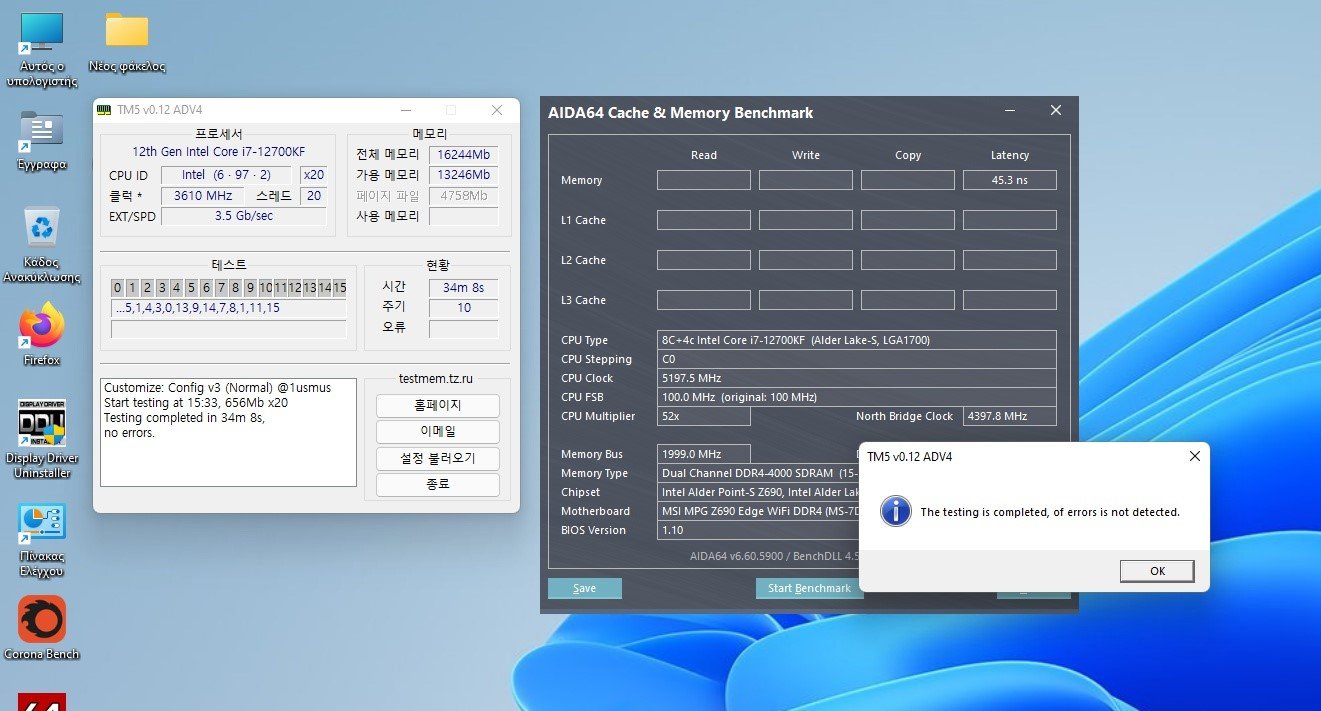The image size is (1321, 711).
Task: Click test number 9 cell in TM5
Action: click(x=251, y=288)
